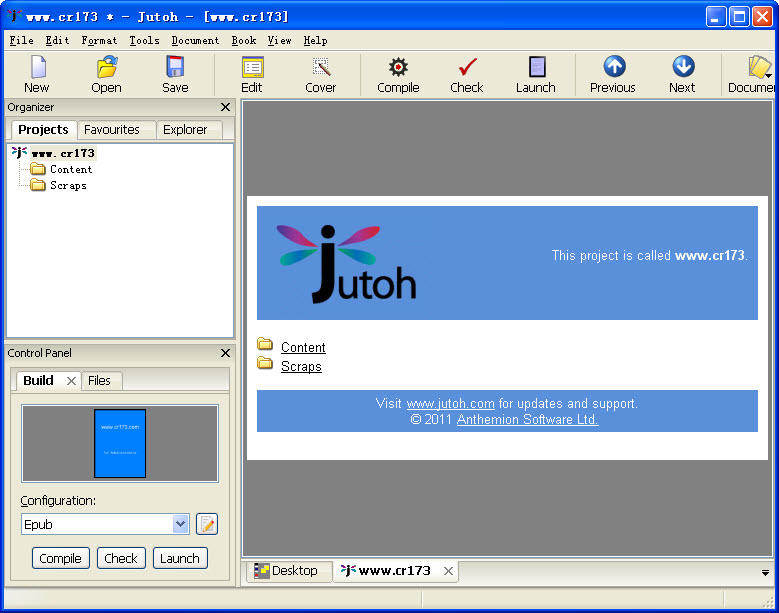Open the Document menu
This screenshot has height=613, width=779.
pyautogui.click(x=195, y=40)
